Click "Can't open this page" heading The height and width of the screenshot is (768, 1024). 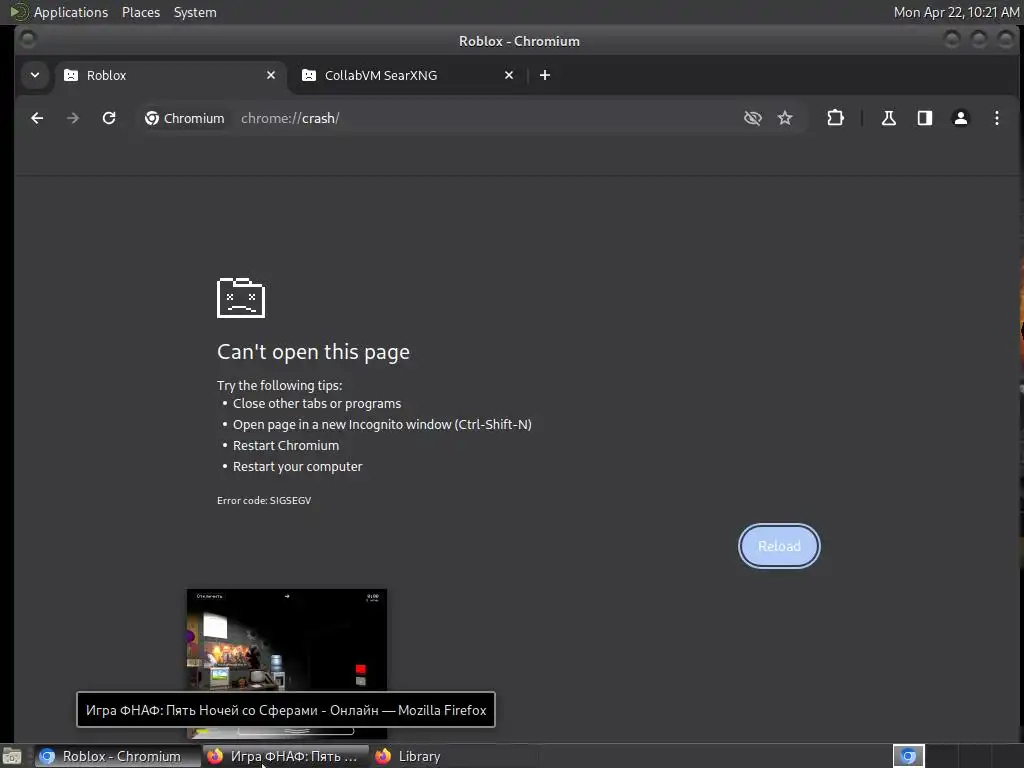pyautogui.click(x=313, y=352)
